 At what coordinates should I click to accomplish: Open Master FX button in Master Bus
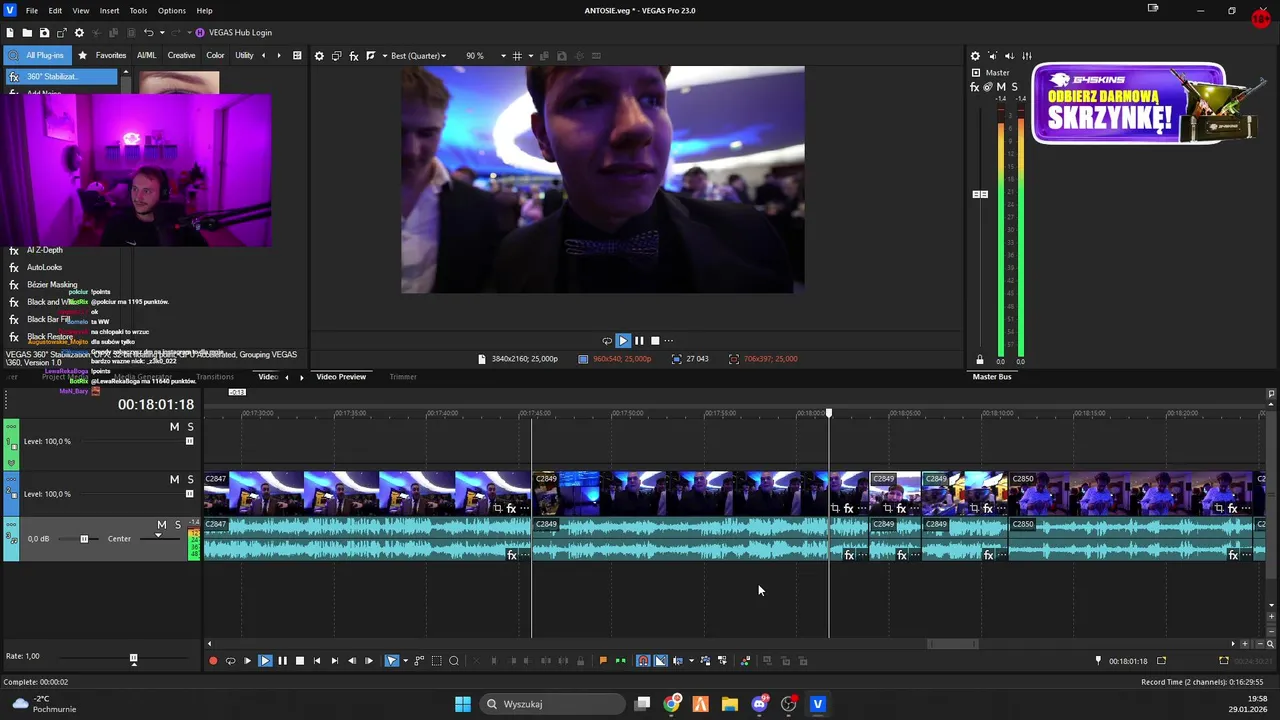click(975, 88)
